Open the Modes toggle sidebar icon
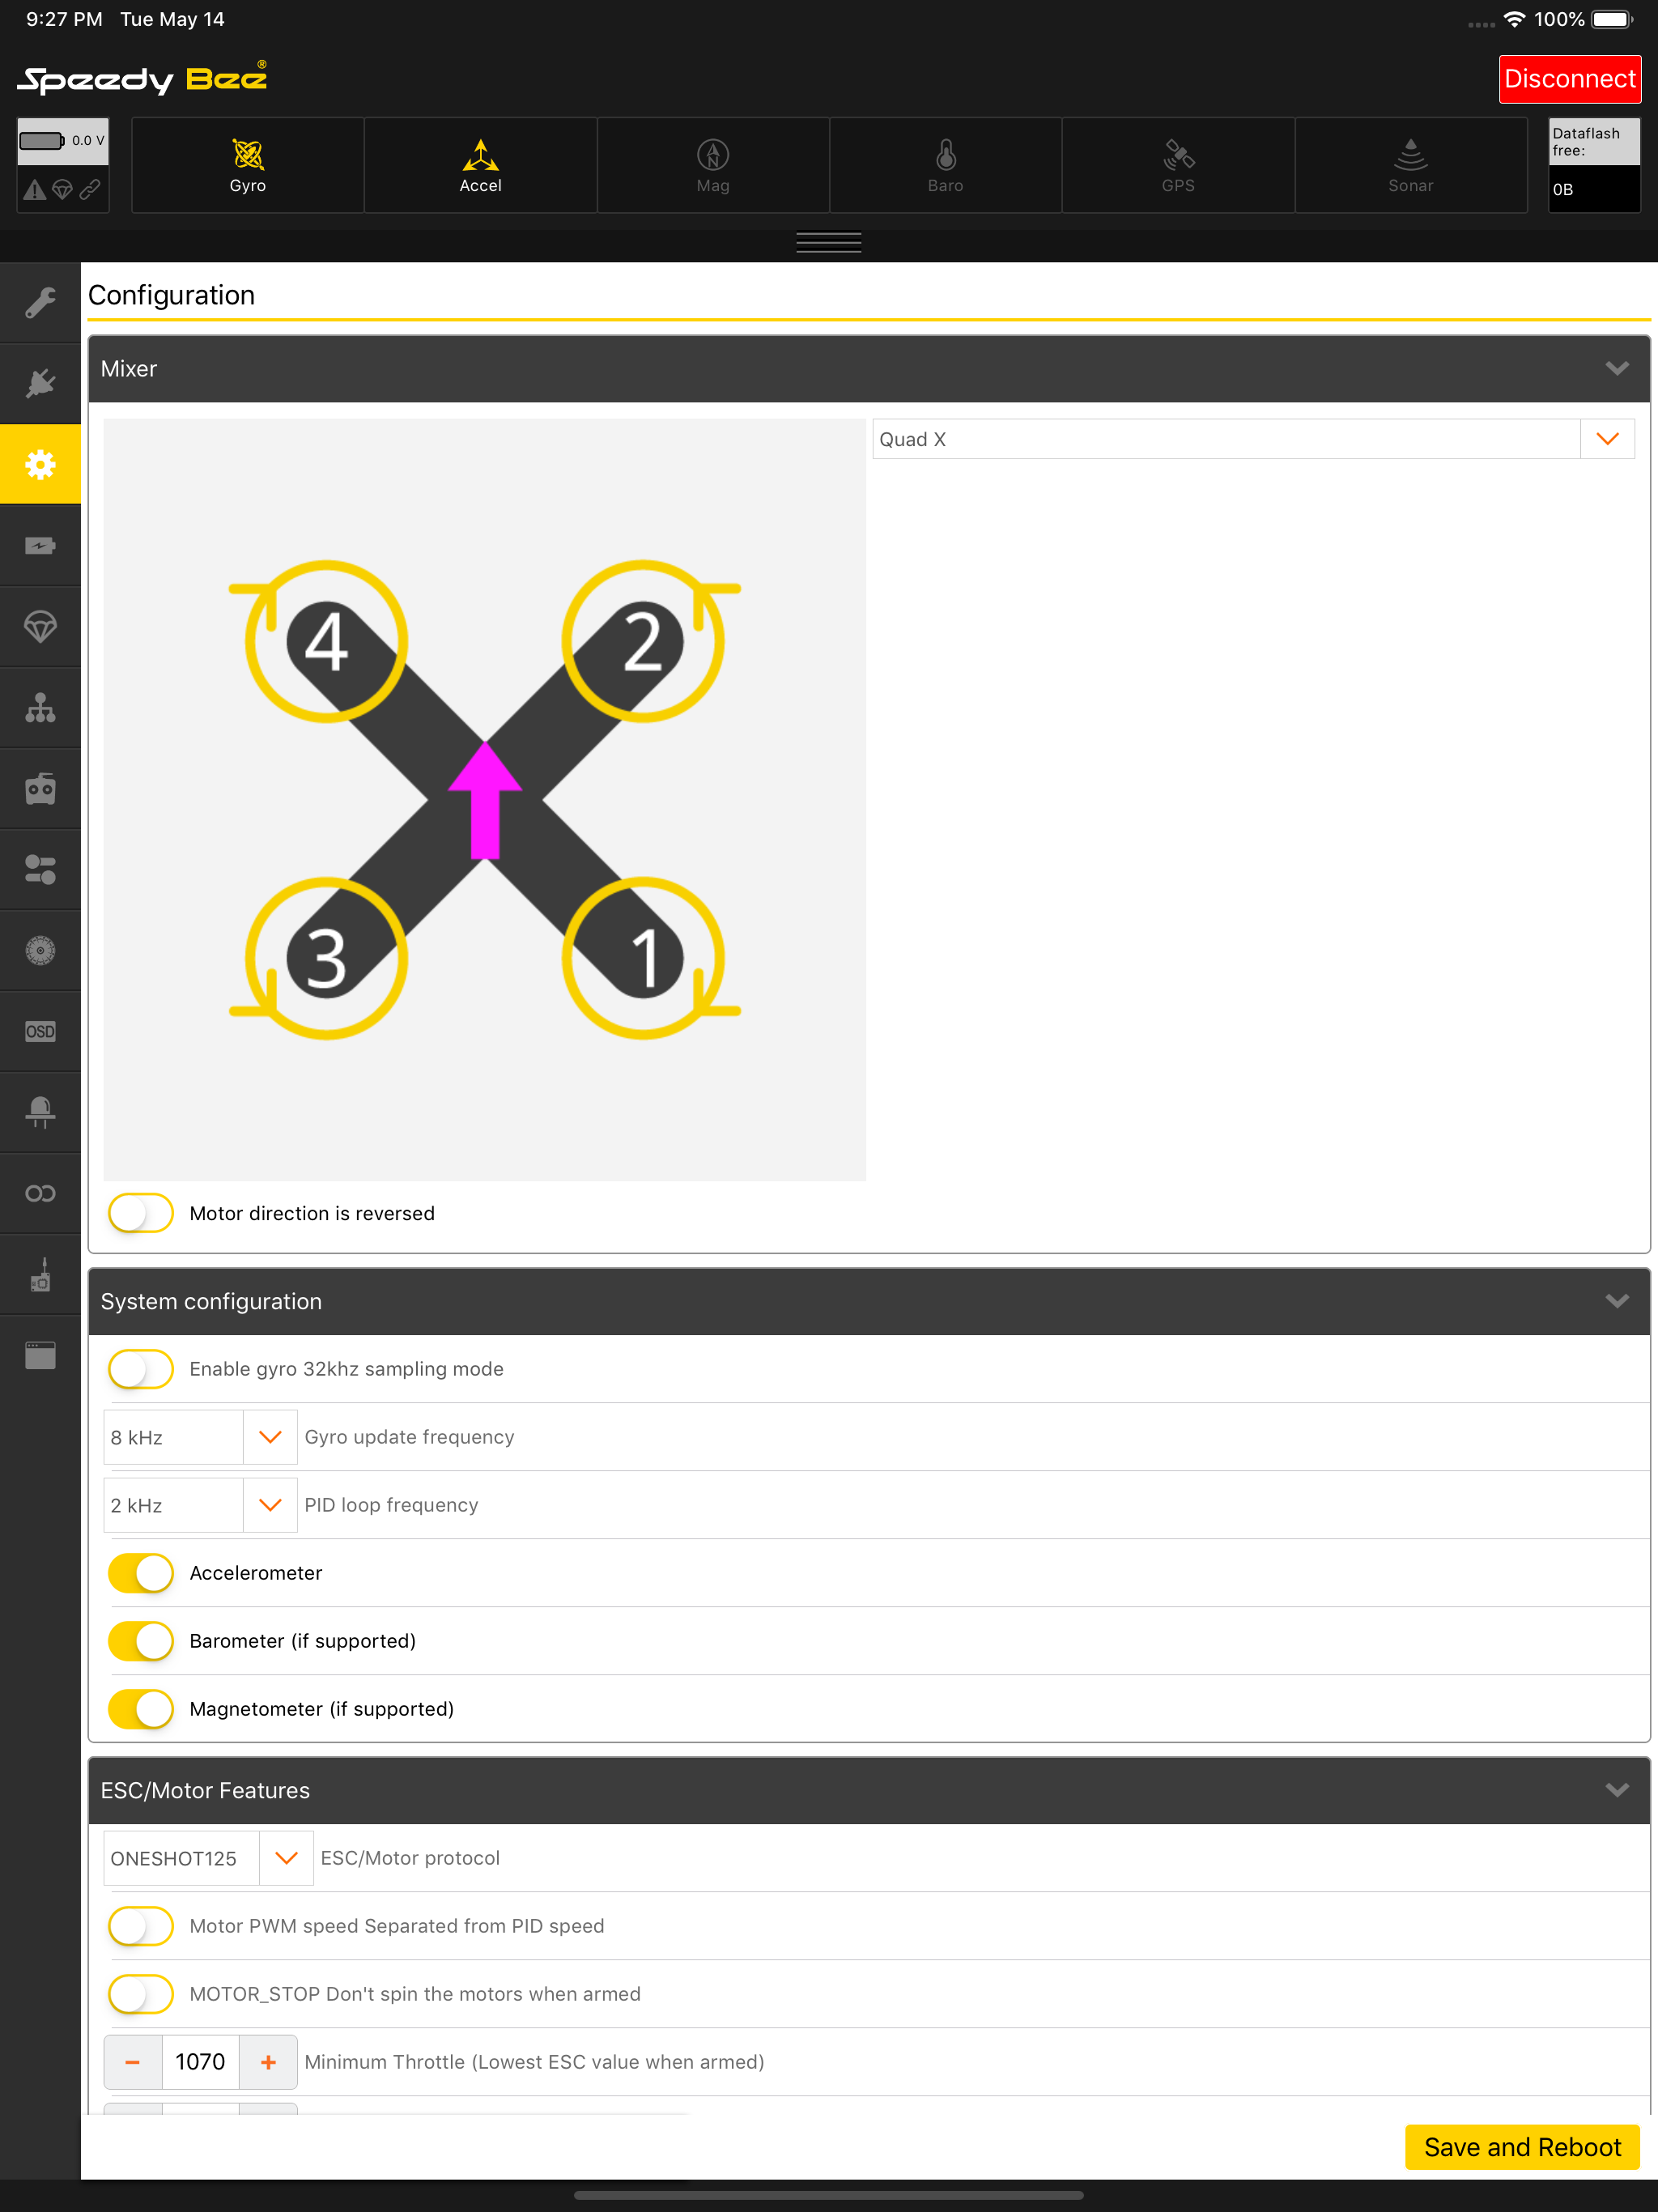The image size is (1658, 2212). 40,869
